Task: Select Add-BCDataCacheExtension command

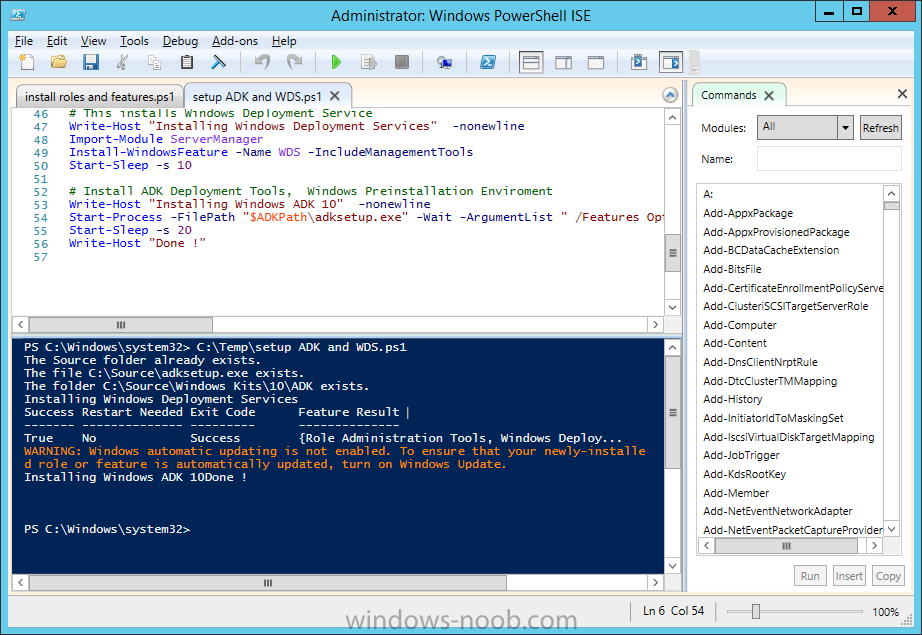Action: click(x=771, y=250)
